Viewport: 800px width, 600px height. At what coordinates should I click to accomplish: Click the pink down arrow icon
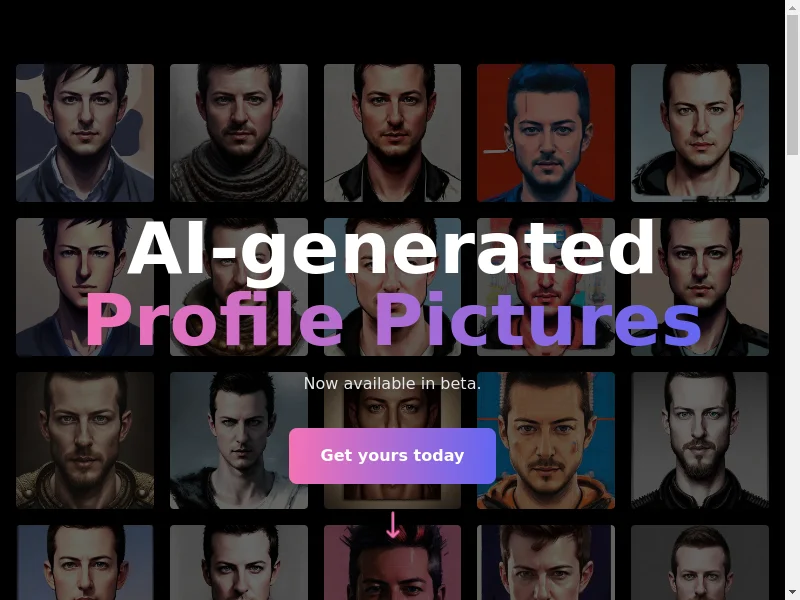pos(393,525)
